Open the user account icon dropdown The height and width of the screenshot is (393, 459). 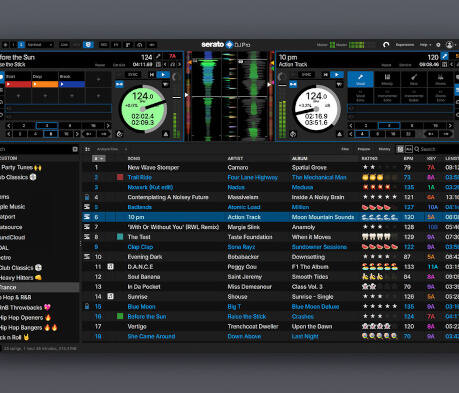tap(450, 45)
